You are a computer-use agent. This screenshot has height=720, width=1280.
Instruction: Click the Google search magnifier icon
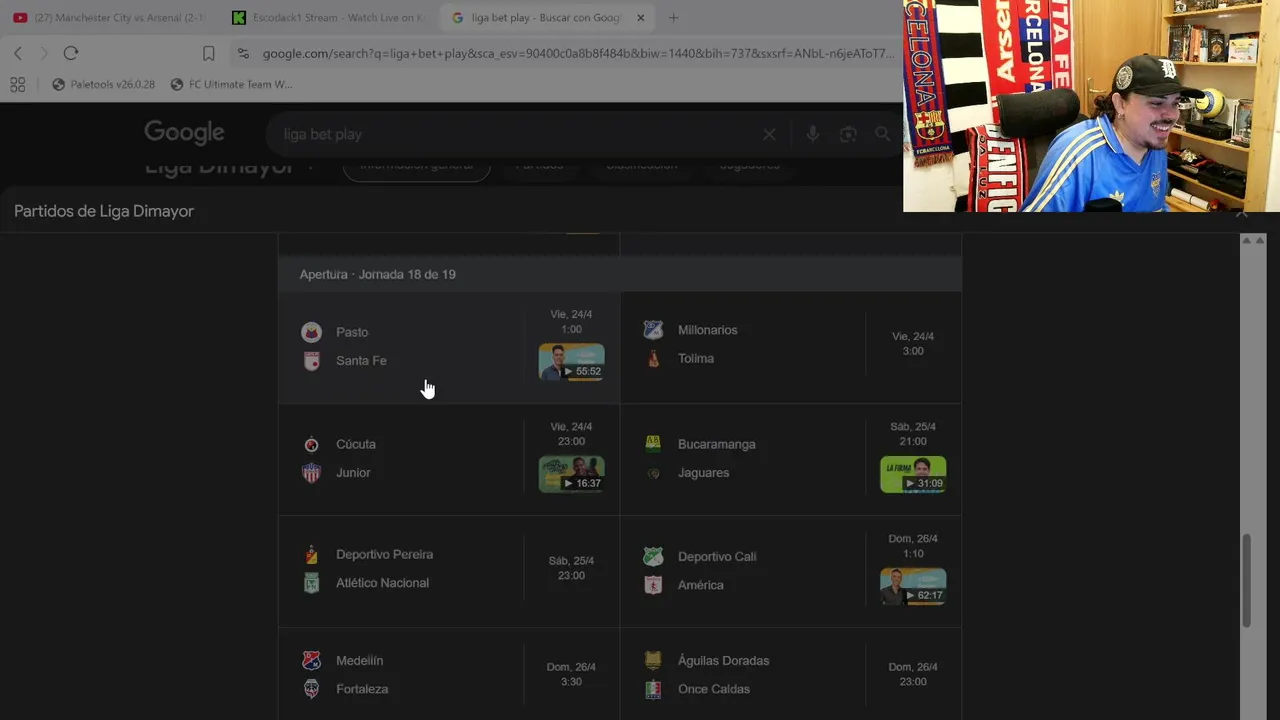tap(882, 134)
